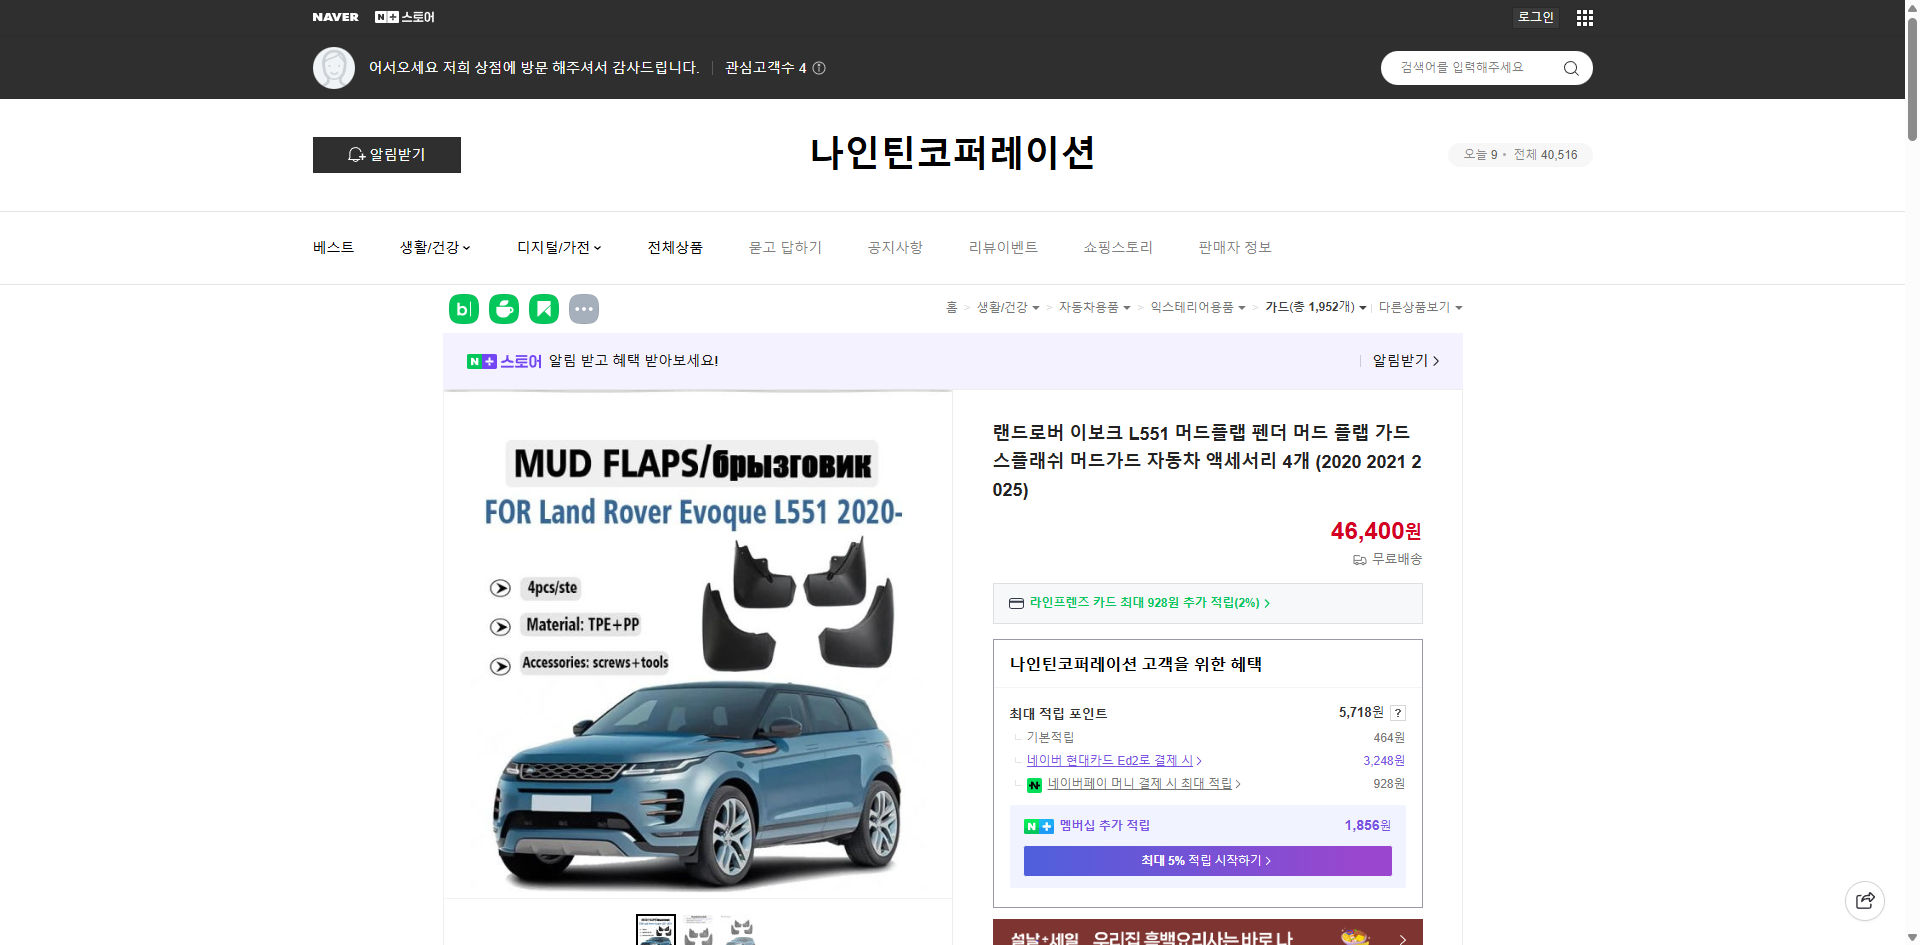Open the Naver apps grid icon
Screen dimensions: 1920x945
(1584, 17)
